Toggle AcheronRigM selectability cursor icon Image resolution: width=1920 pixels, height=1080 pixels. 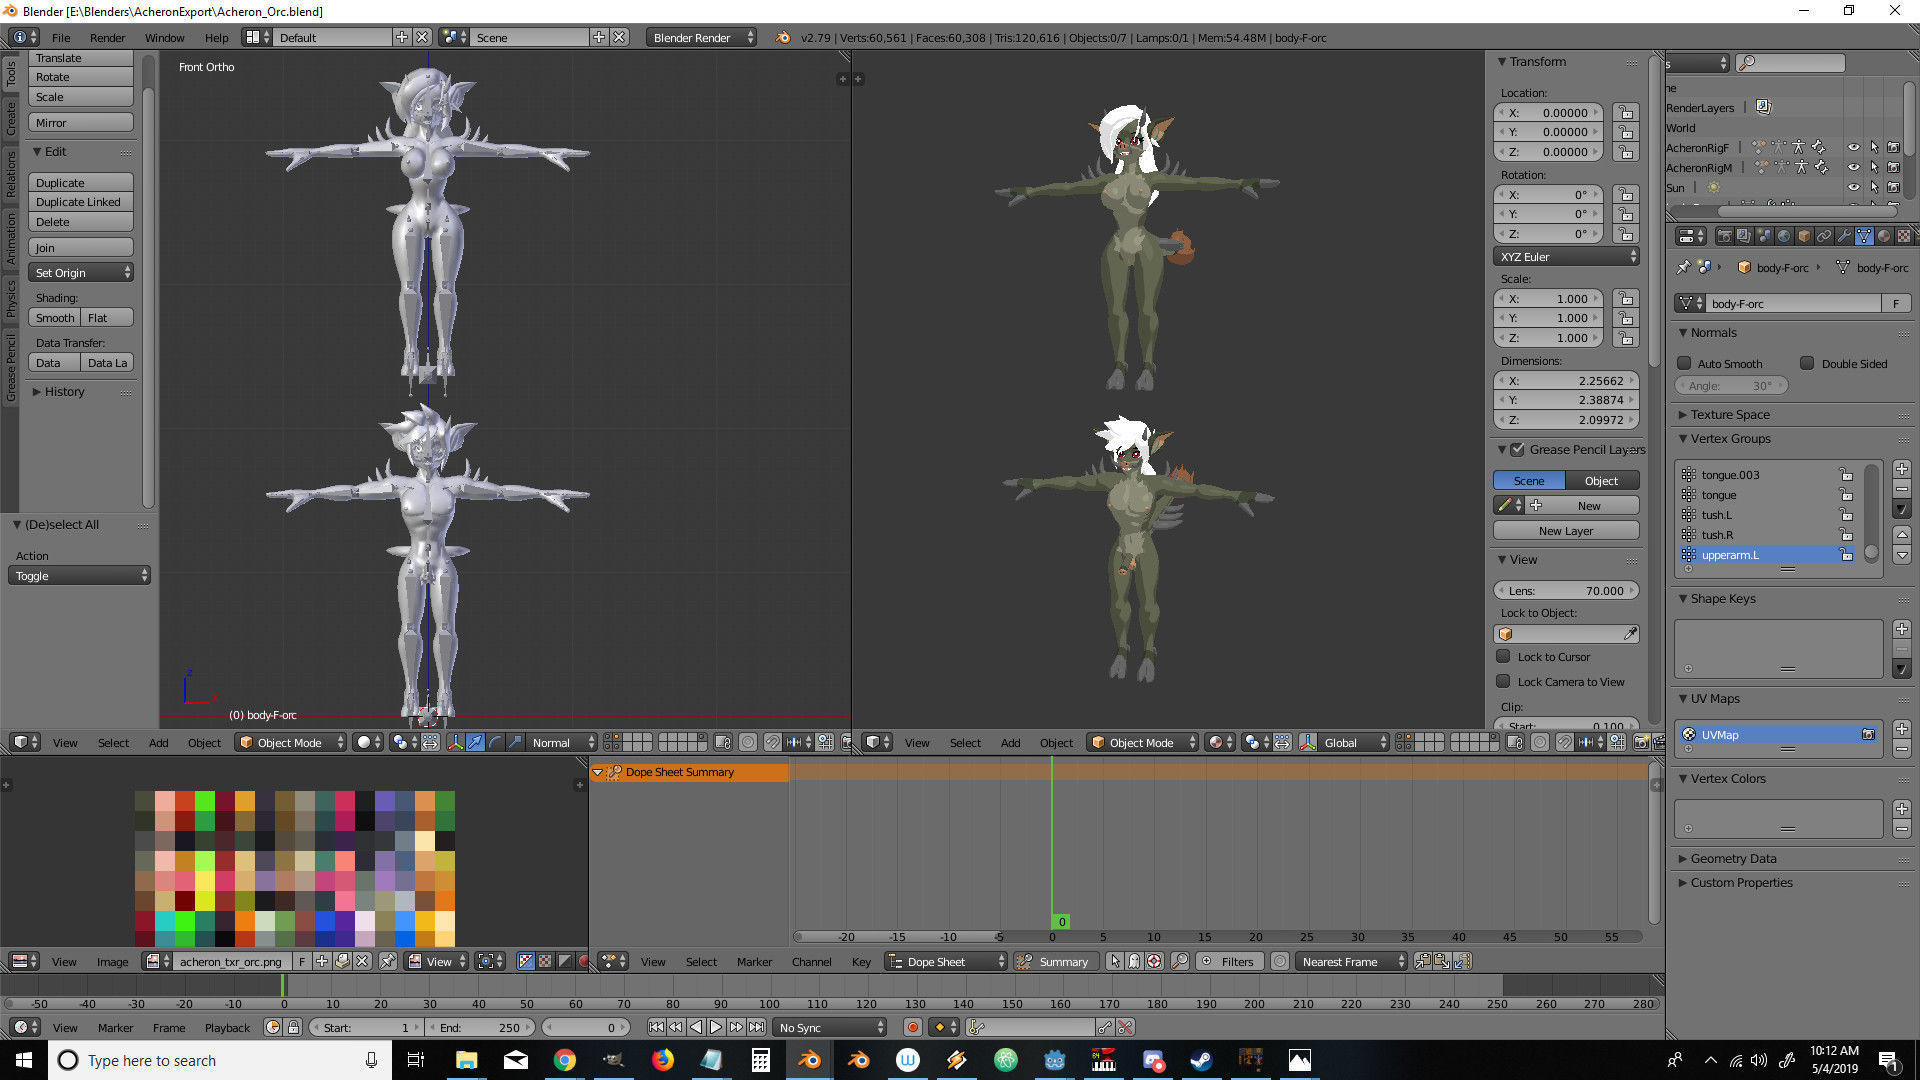(1873, 167)
